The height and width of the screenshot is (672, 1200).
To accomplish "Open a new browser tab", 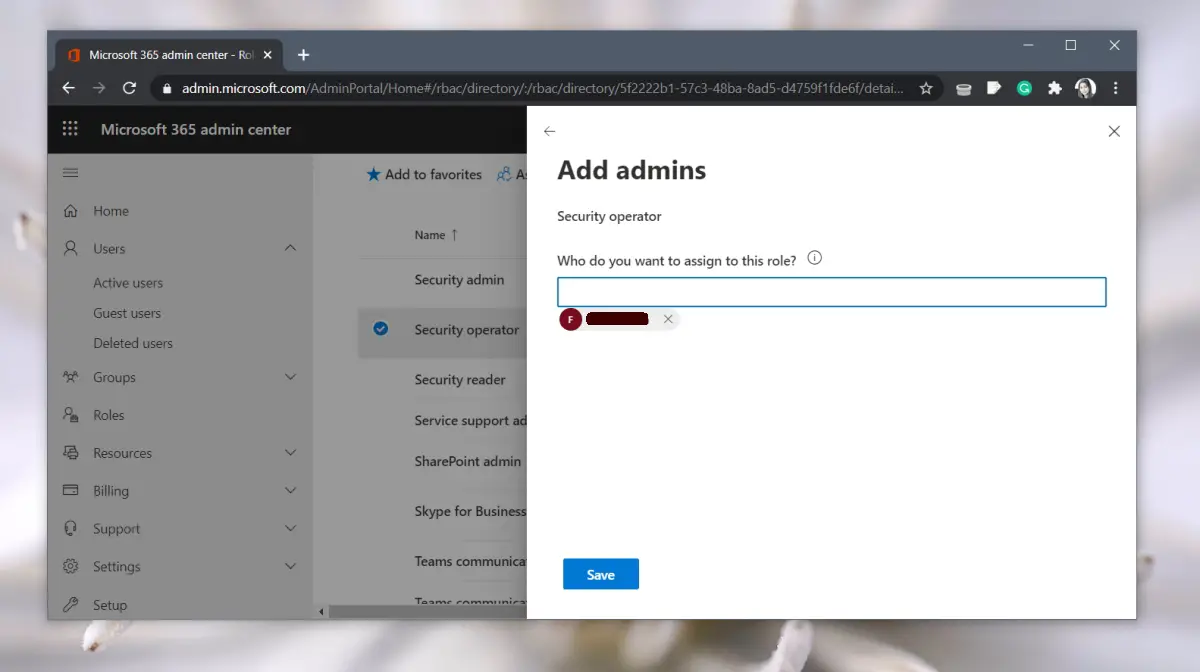I will pos(303,55).
